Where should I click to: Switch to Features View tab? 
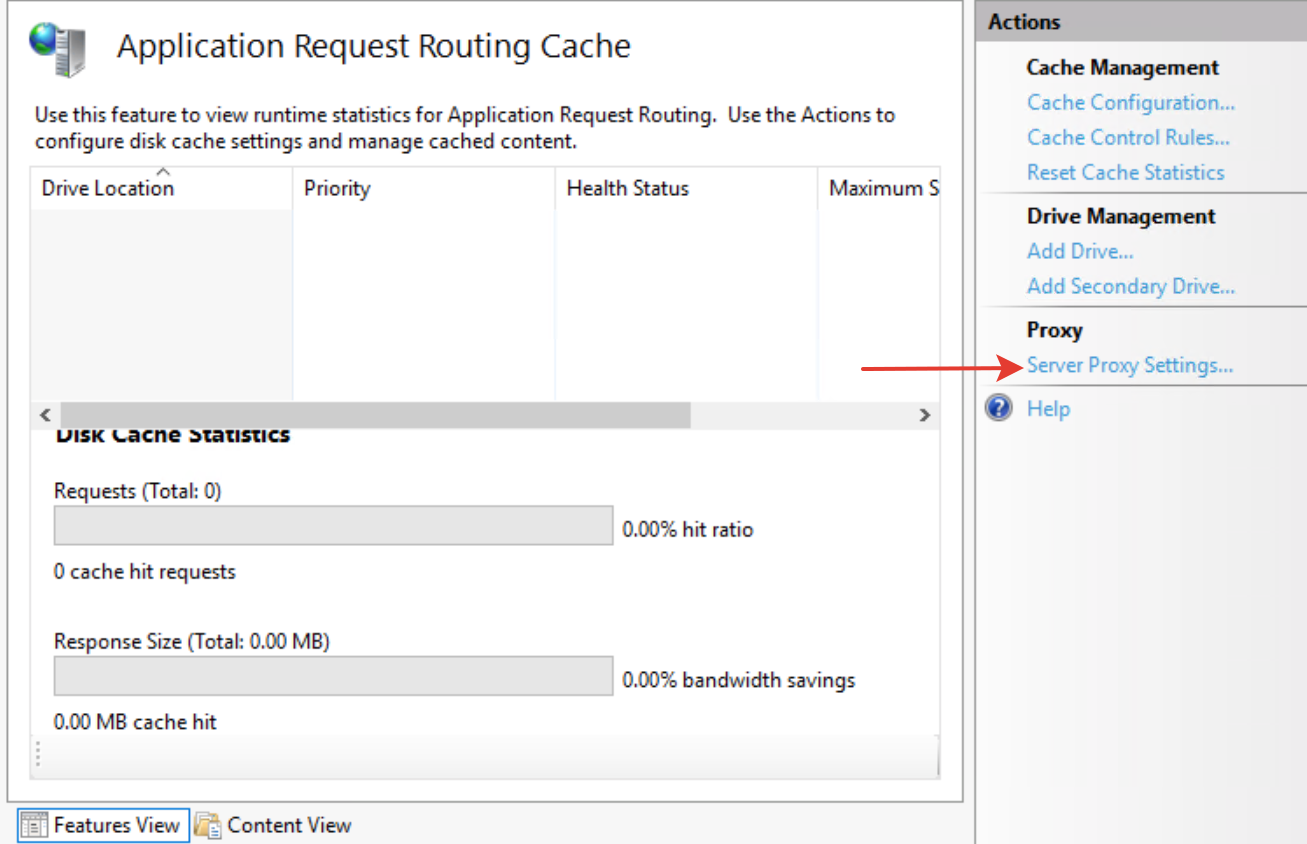click(x=103, y=825)
